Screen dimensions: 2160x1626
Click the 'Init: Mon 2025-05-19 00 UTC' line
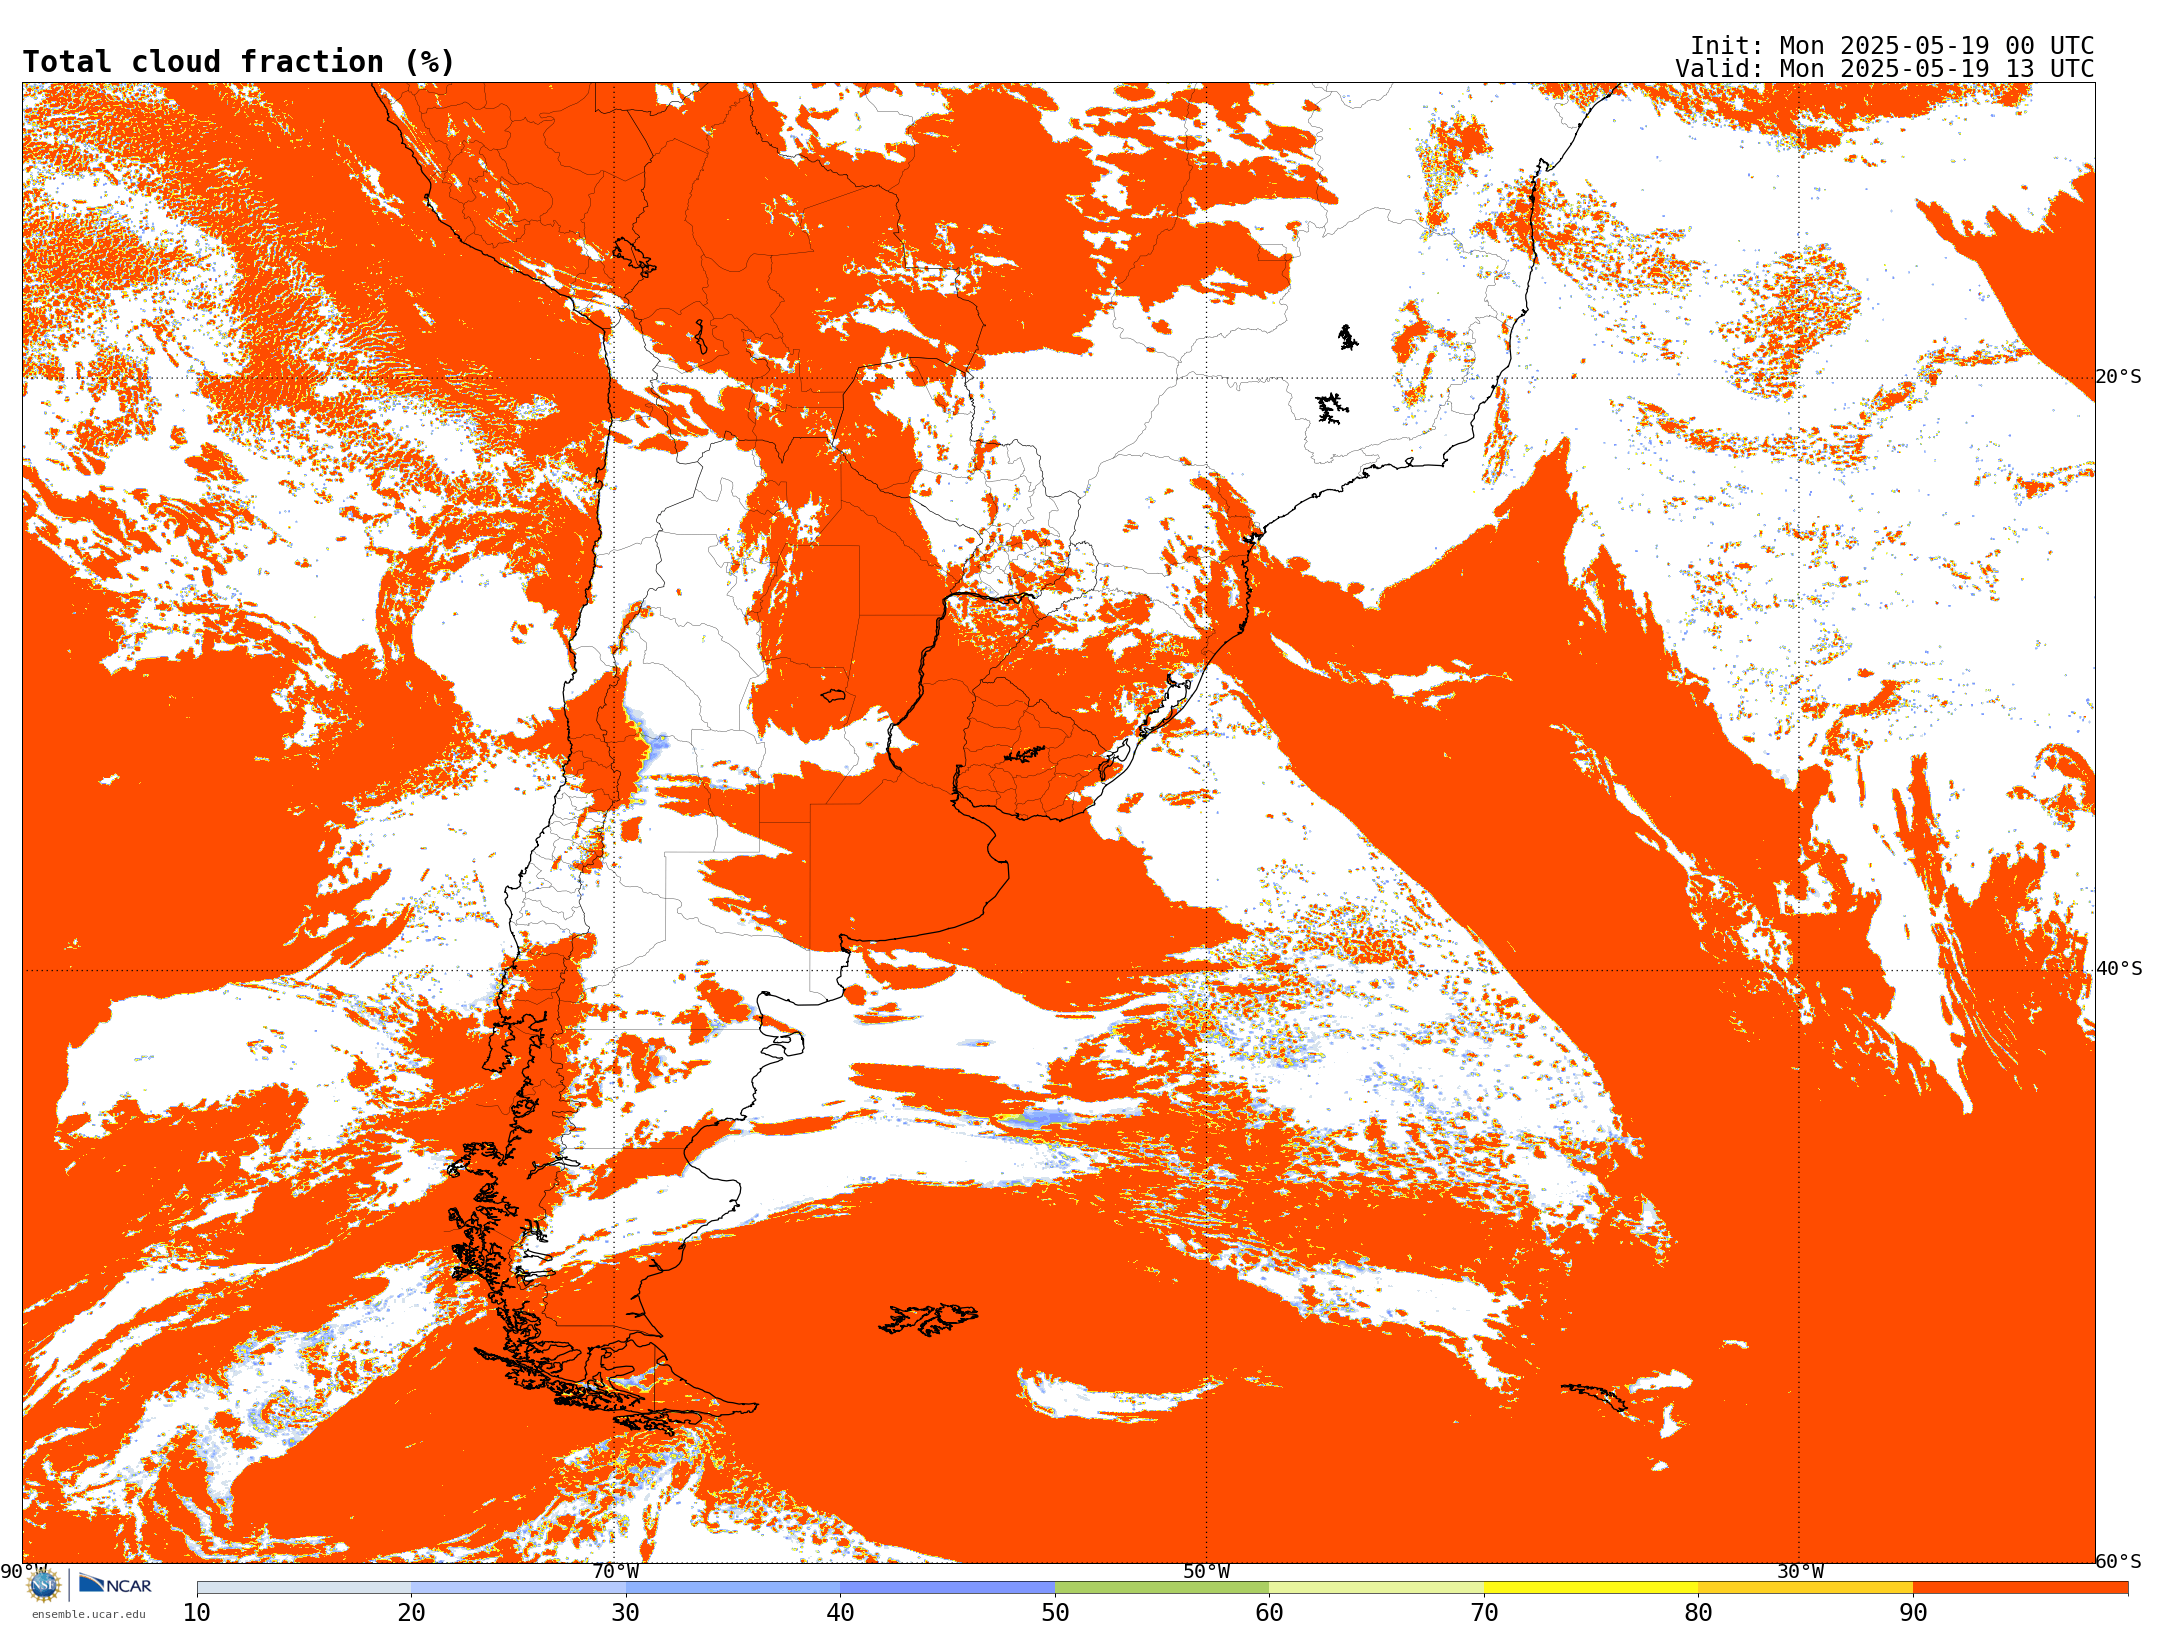click(x=1892, y=46)
